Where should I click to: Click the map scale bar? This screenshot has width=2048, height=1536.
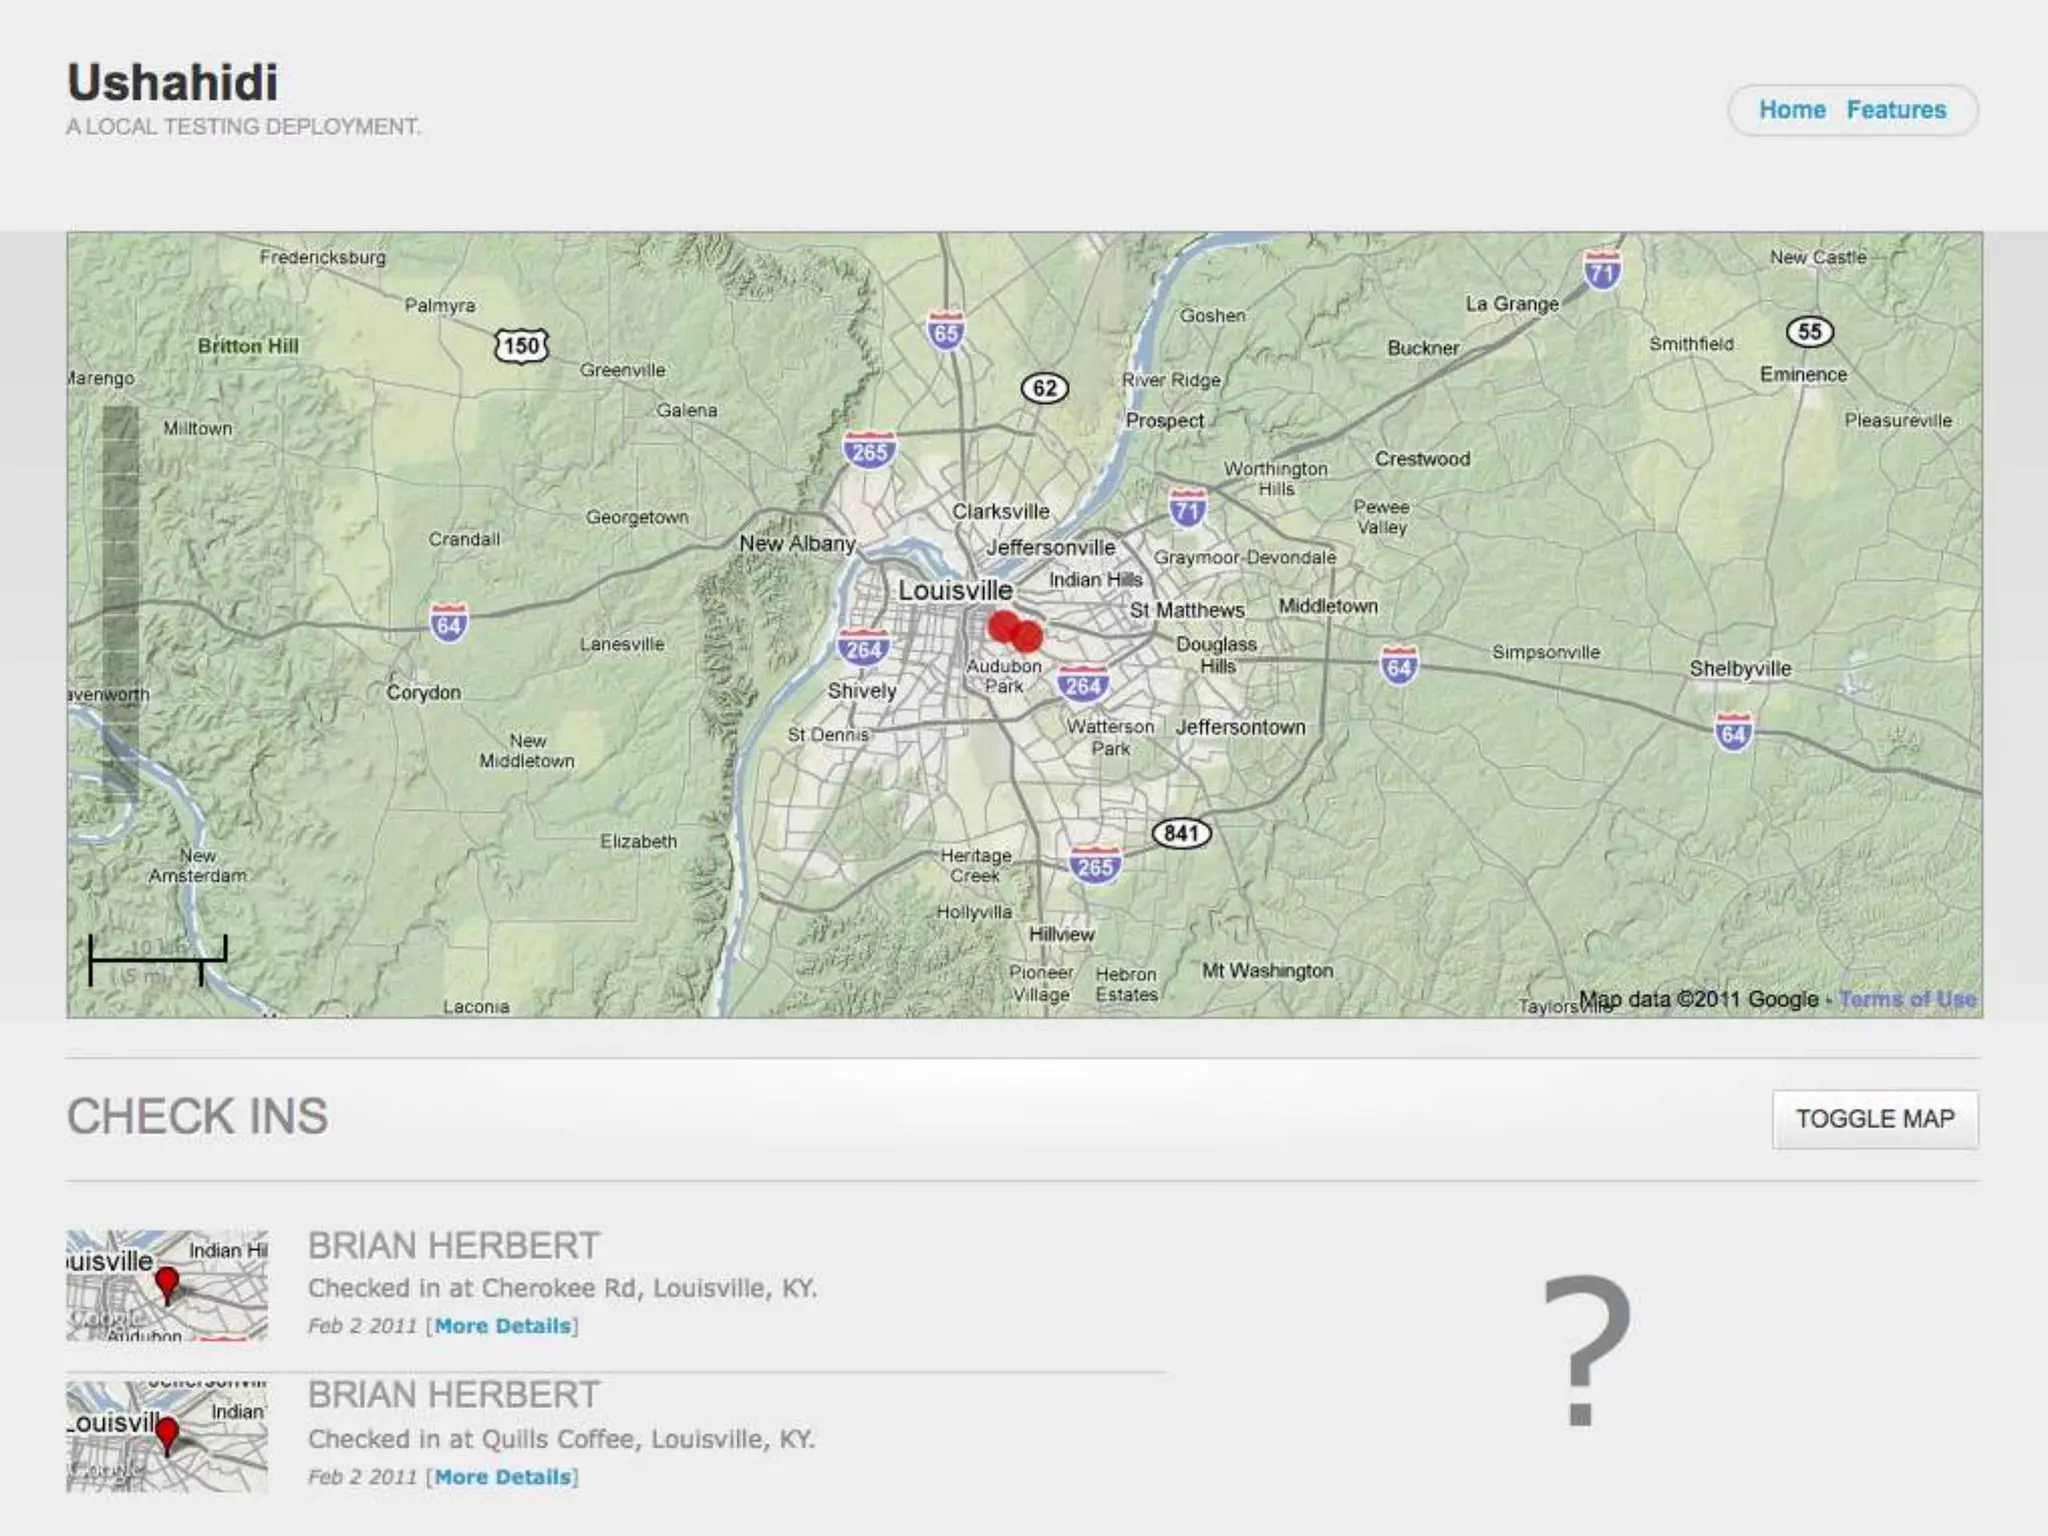[158, 961]
